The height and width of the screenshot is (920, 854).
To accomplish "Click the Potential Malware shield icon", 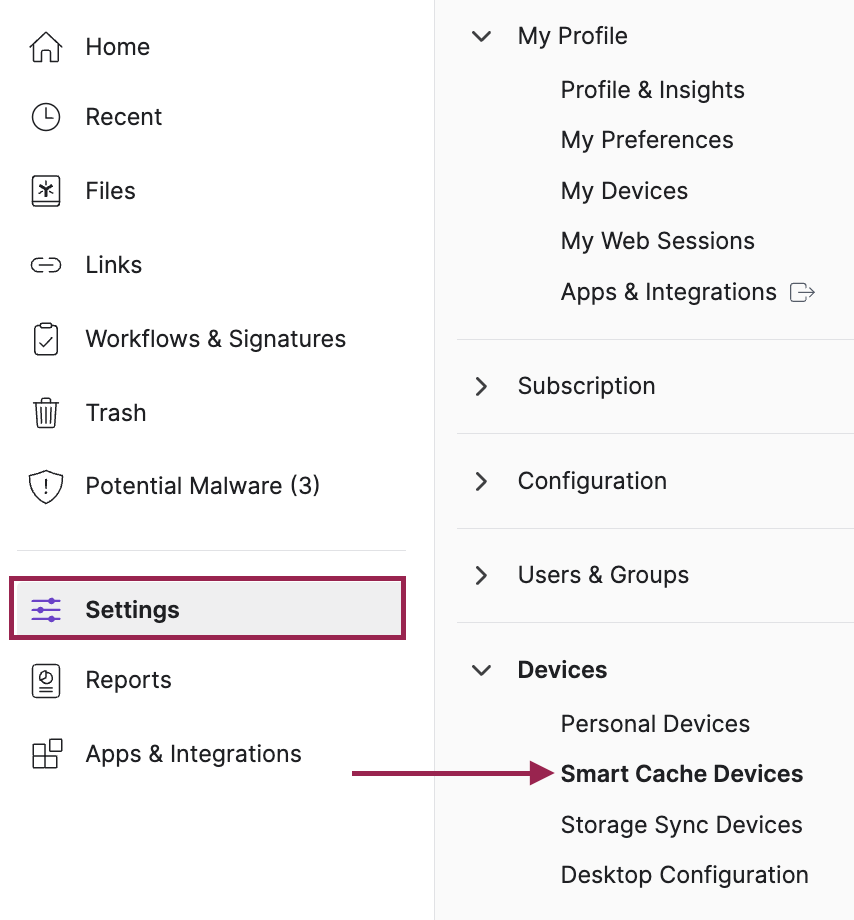I will pos(46,487).
